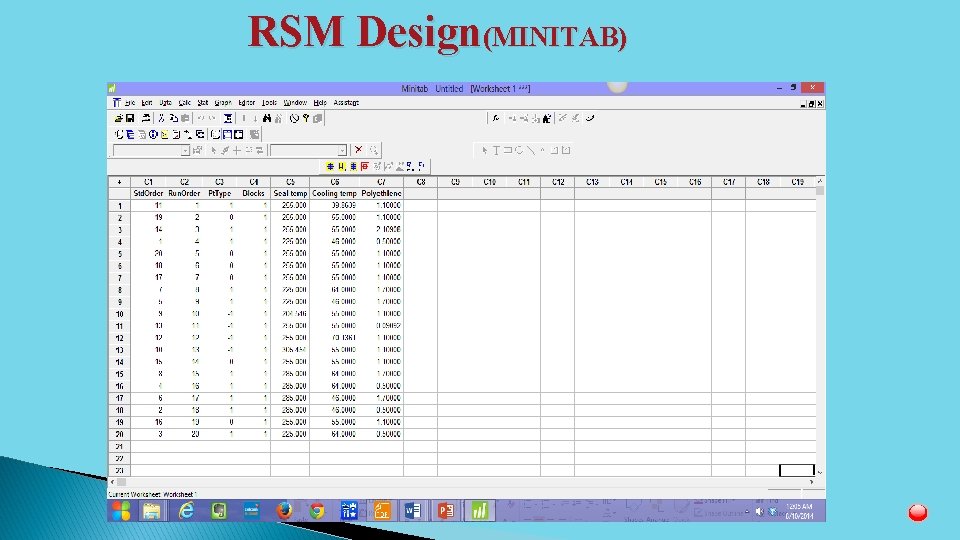Select the Text T drawing tool
The height and width of the screenshot is (540, 960).
pyautogui.click(x=497, y=150)
